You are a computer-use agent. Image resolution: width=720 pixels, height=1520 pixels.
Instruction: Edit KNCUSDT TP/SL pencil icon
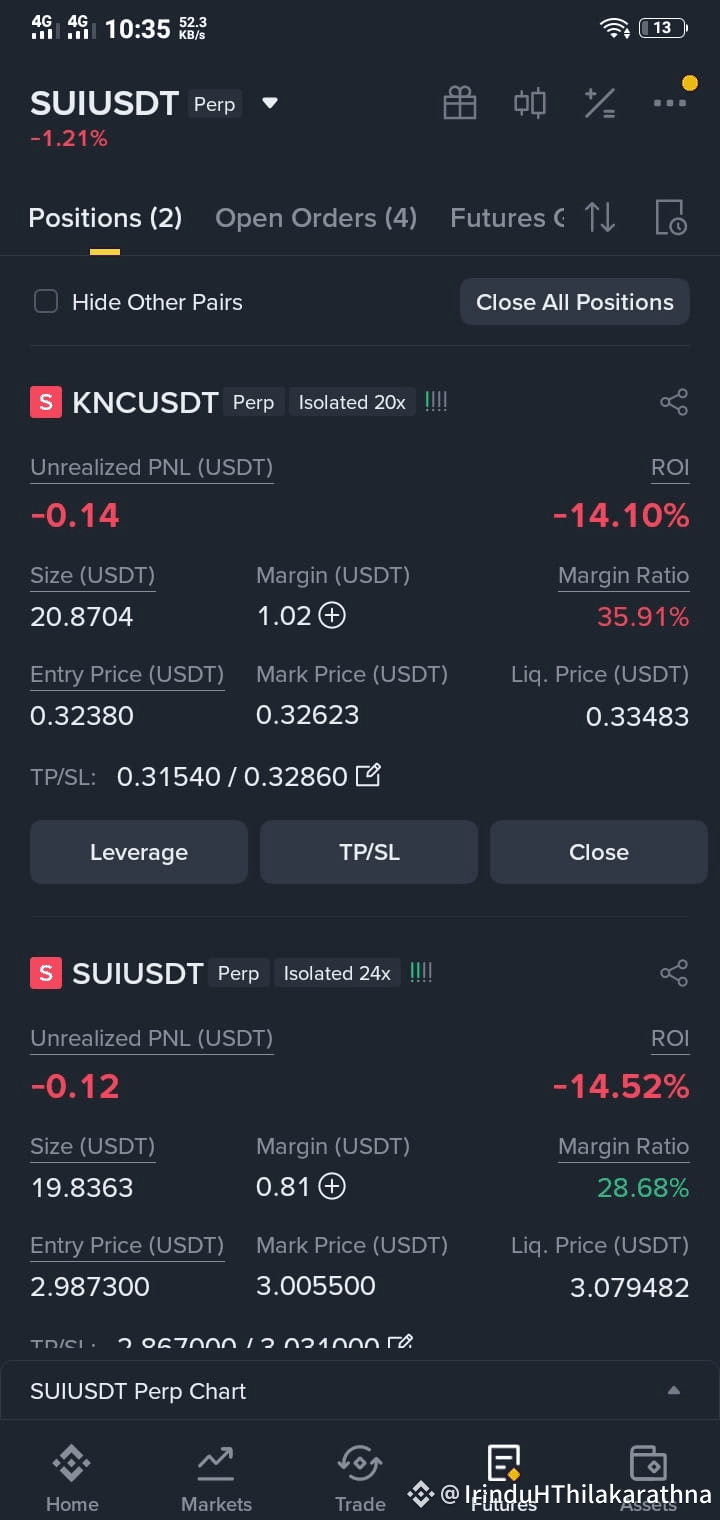(x=368, y=775)
